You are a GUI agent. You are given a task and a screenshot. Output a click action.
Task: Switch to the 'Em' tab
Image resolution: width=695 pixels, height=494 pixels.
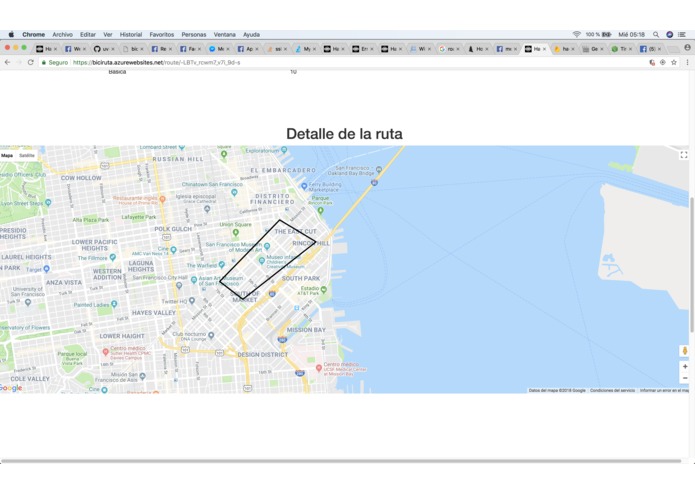click(361, 49)
